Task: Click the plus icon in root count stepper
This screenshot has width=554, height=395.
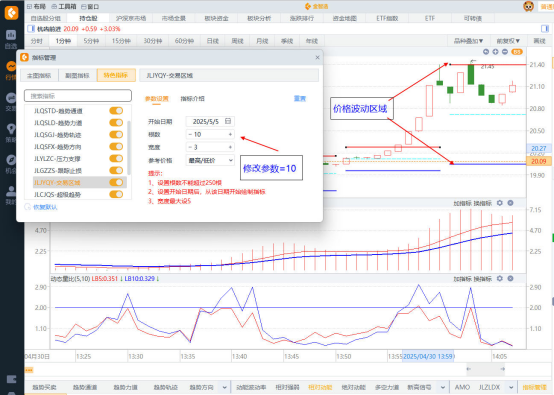Action: [230, 134]
